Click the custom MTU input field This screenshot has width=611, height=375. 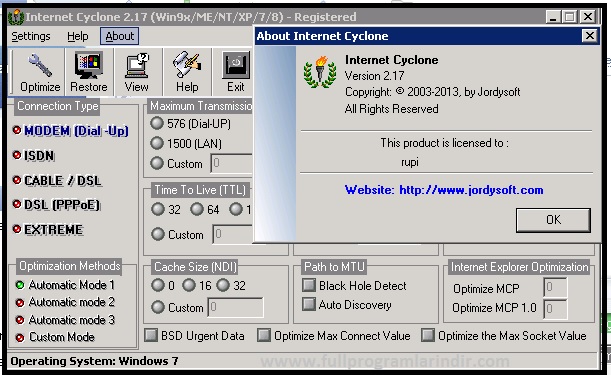pos(232,163)
